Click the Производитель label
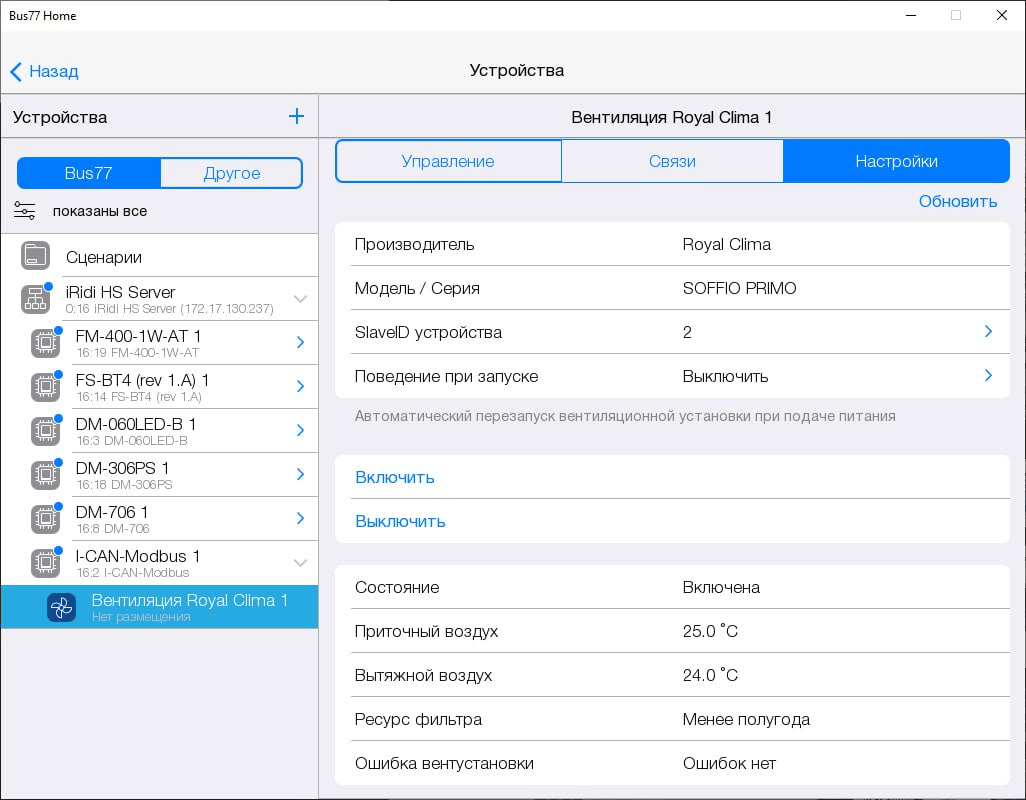The width and height of the screenshot is (1026, 800). click(x=414, y=245)
